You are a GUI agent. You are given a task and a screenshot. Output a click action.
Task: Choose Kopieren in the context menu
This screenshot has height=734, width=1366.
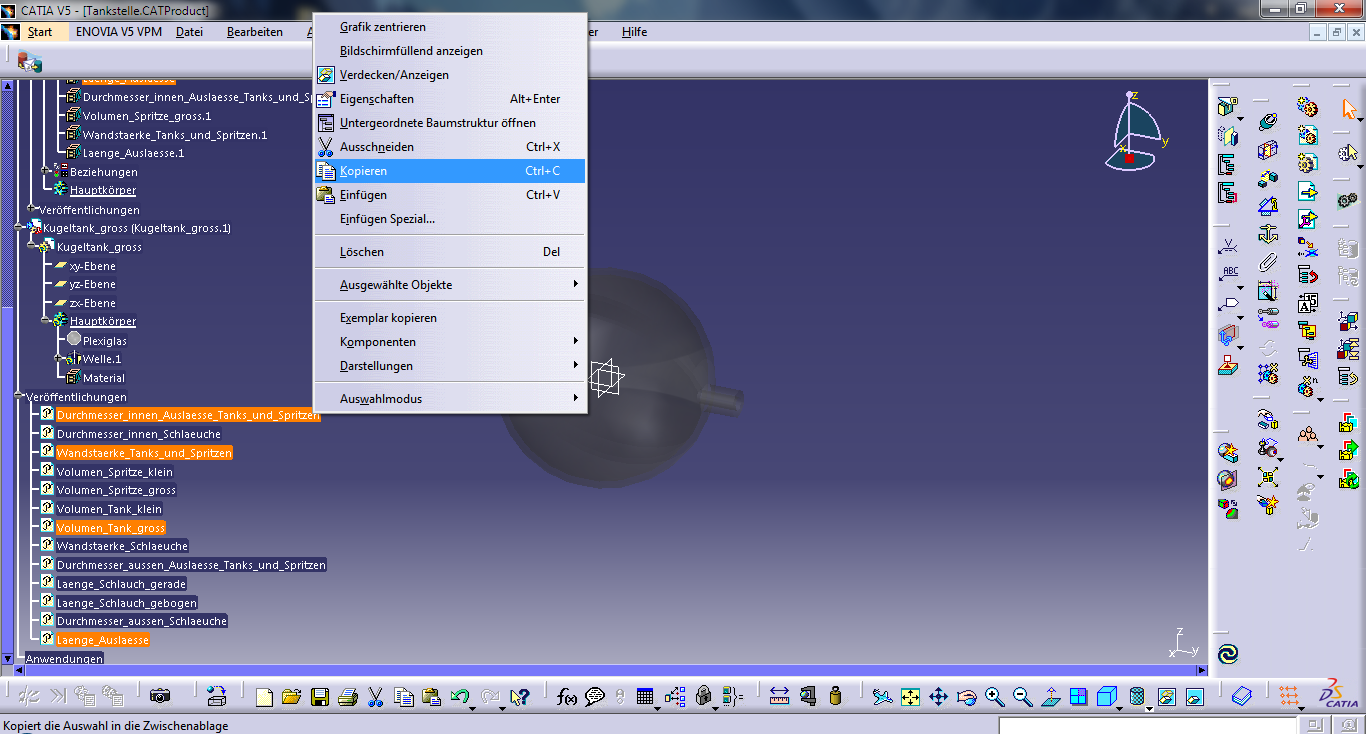click(450, 171)
